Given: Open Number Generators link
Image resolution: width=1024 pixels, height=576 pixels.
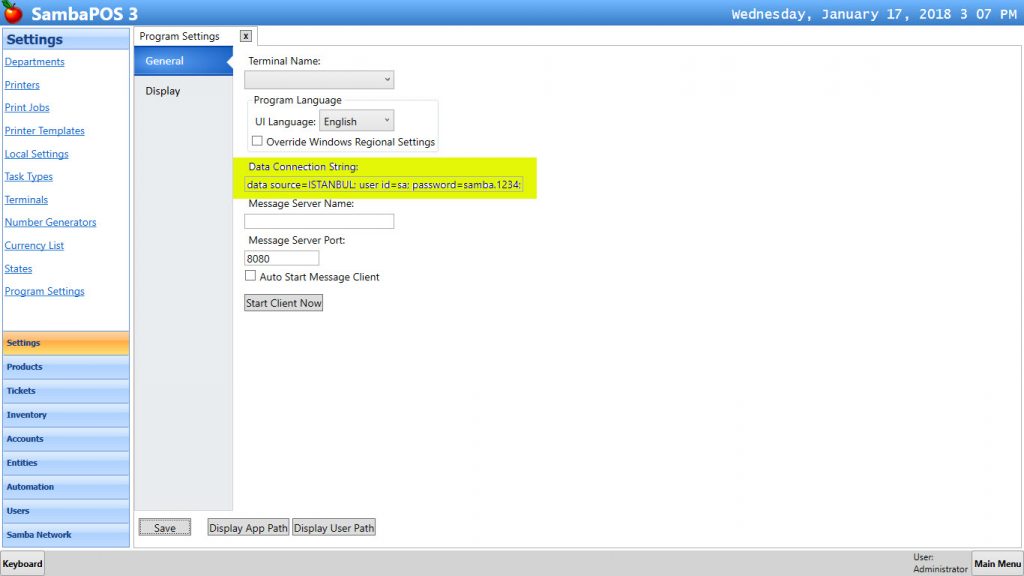Looking at the screenshot, I should tap(50, 222).
